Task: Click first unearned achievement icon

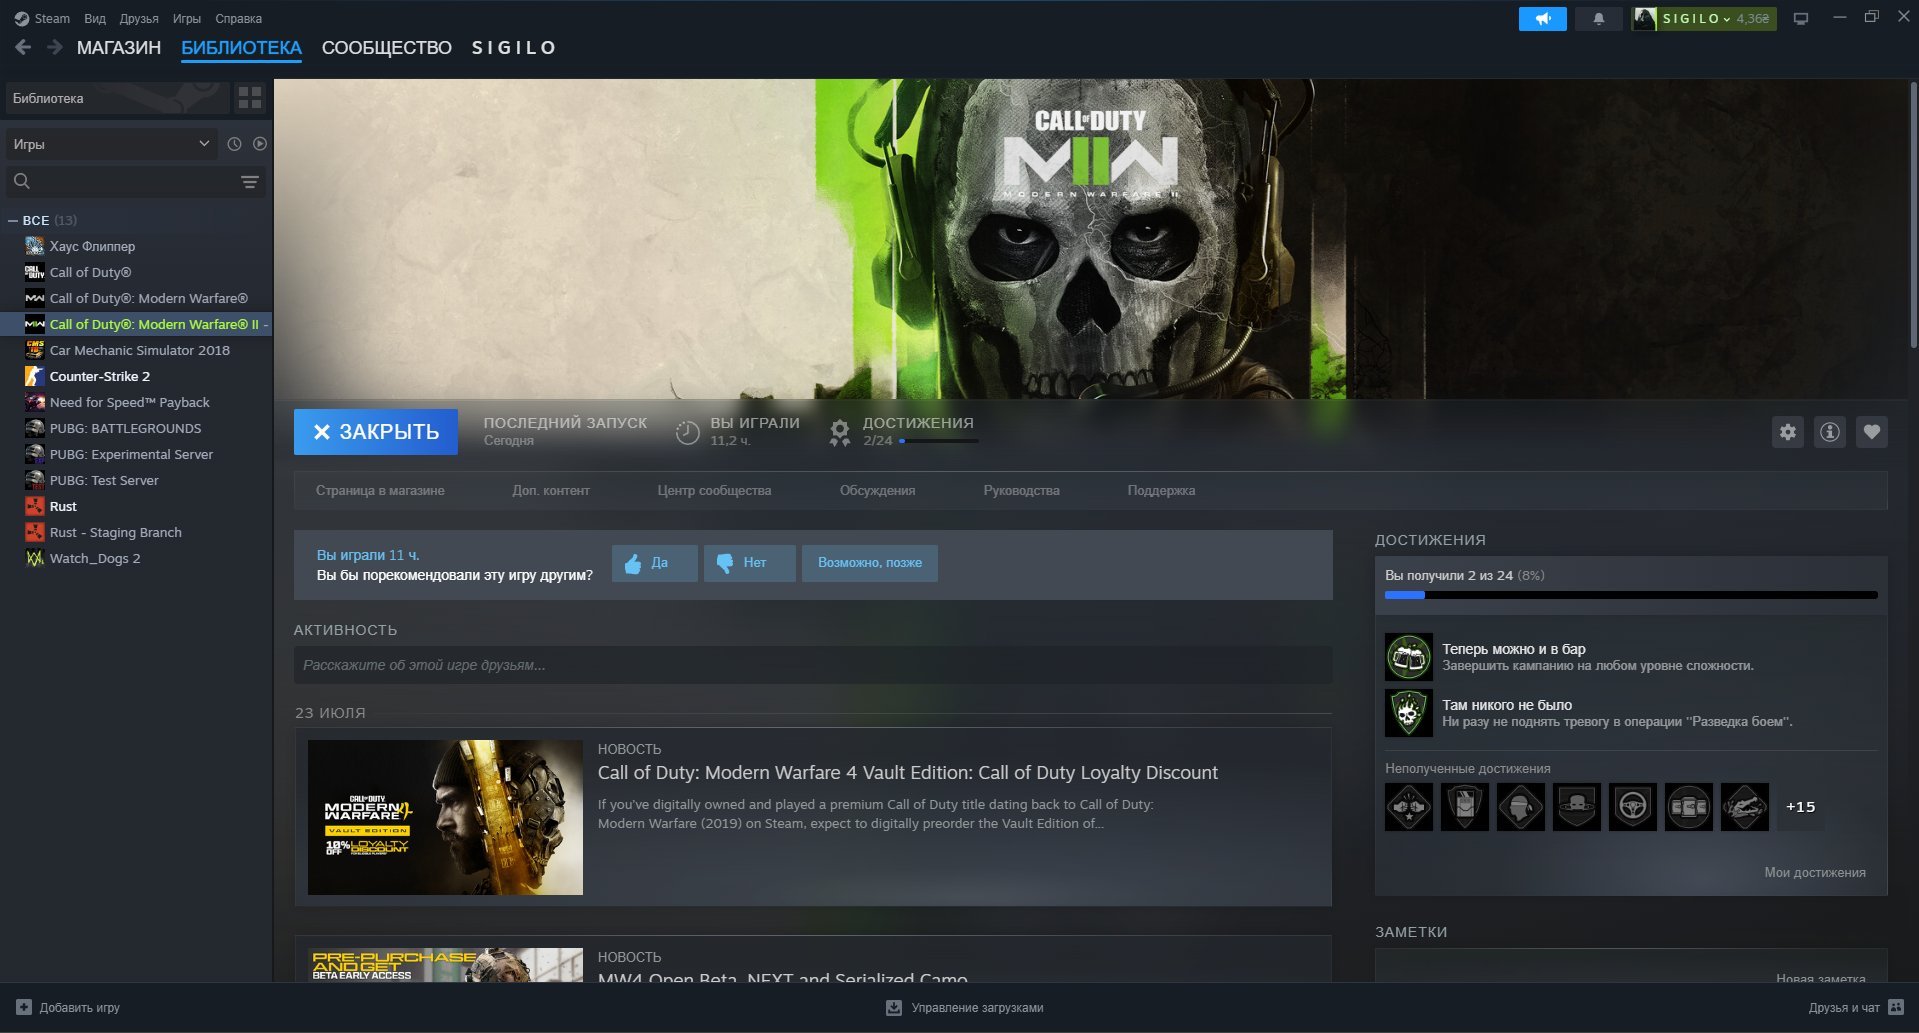Action: [x=1409, y=807]
